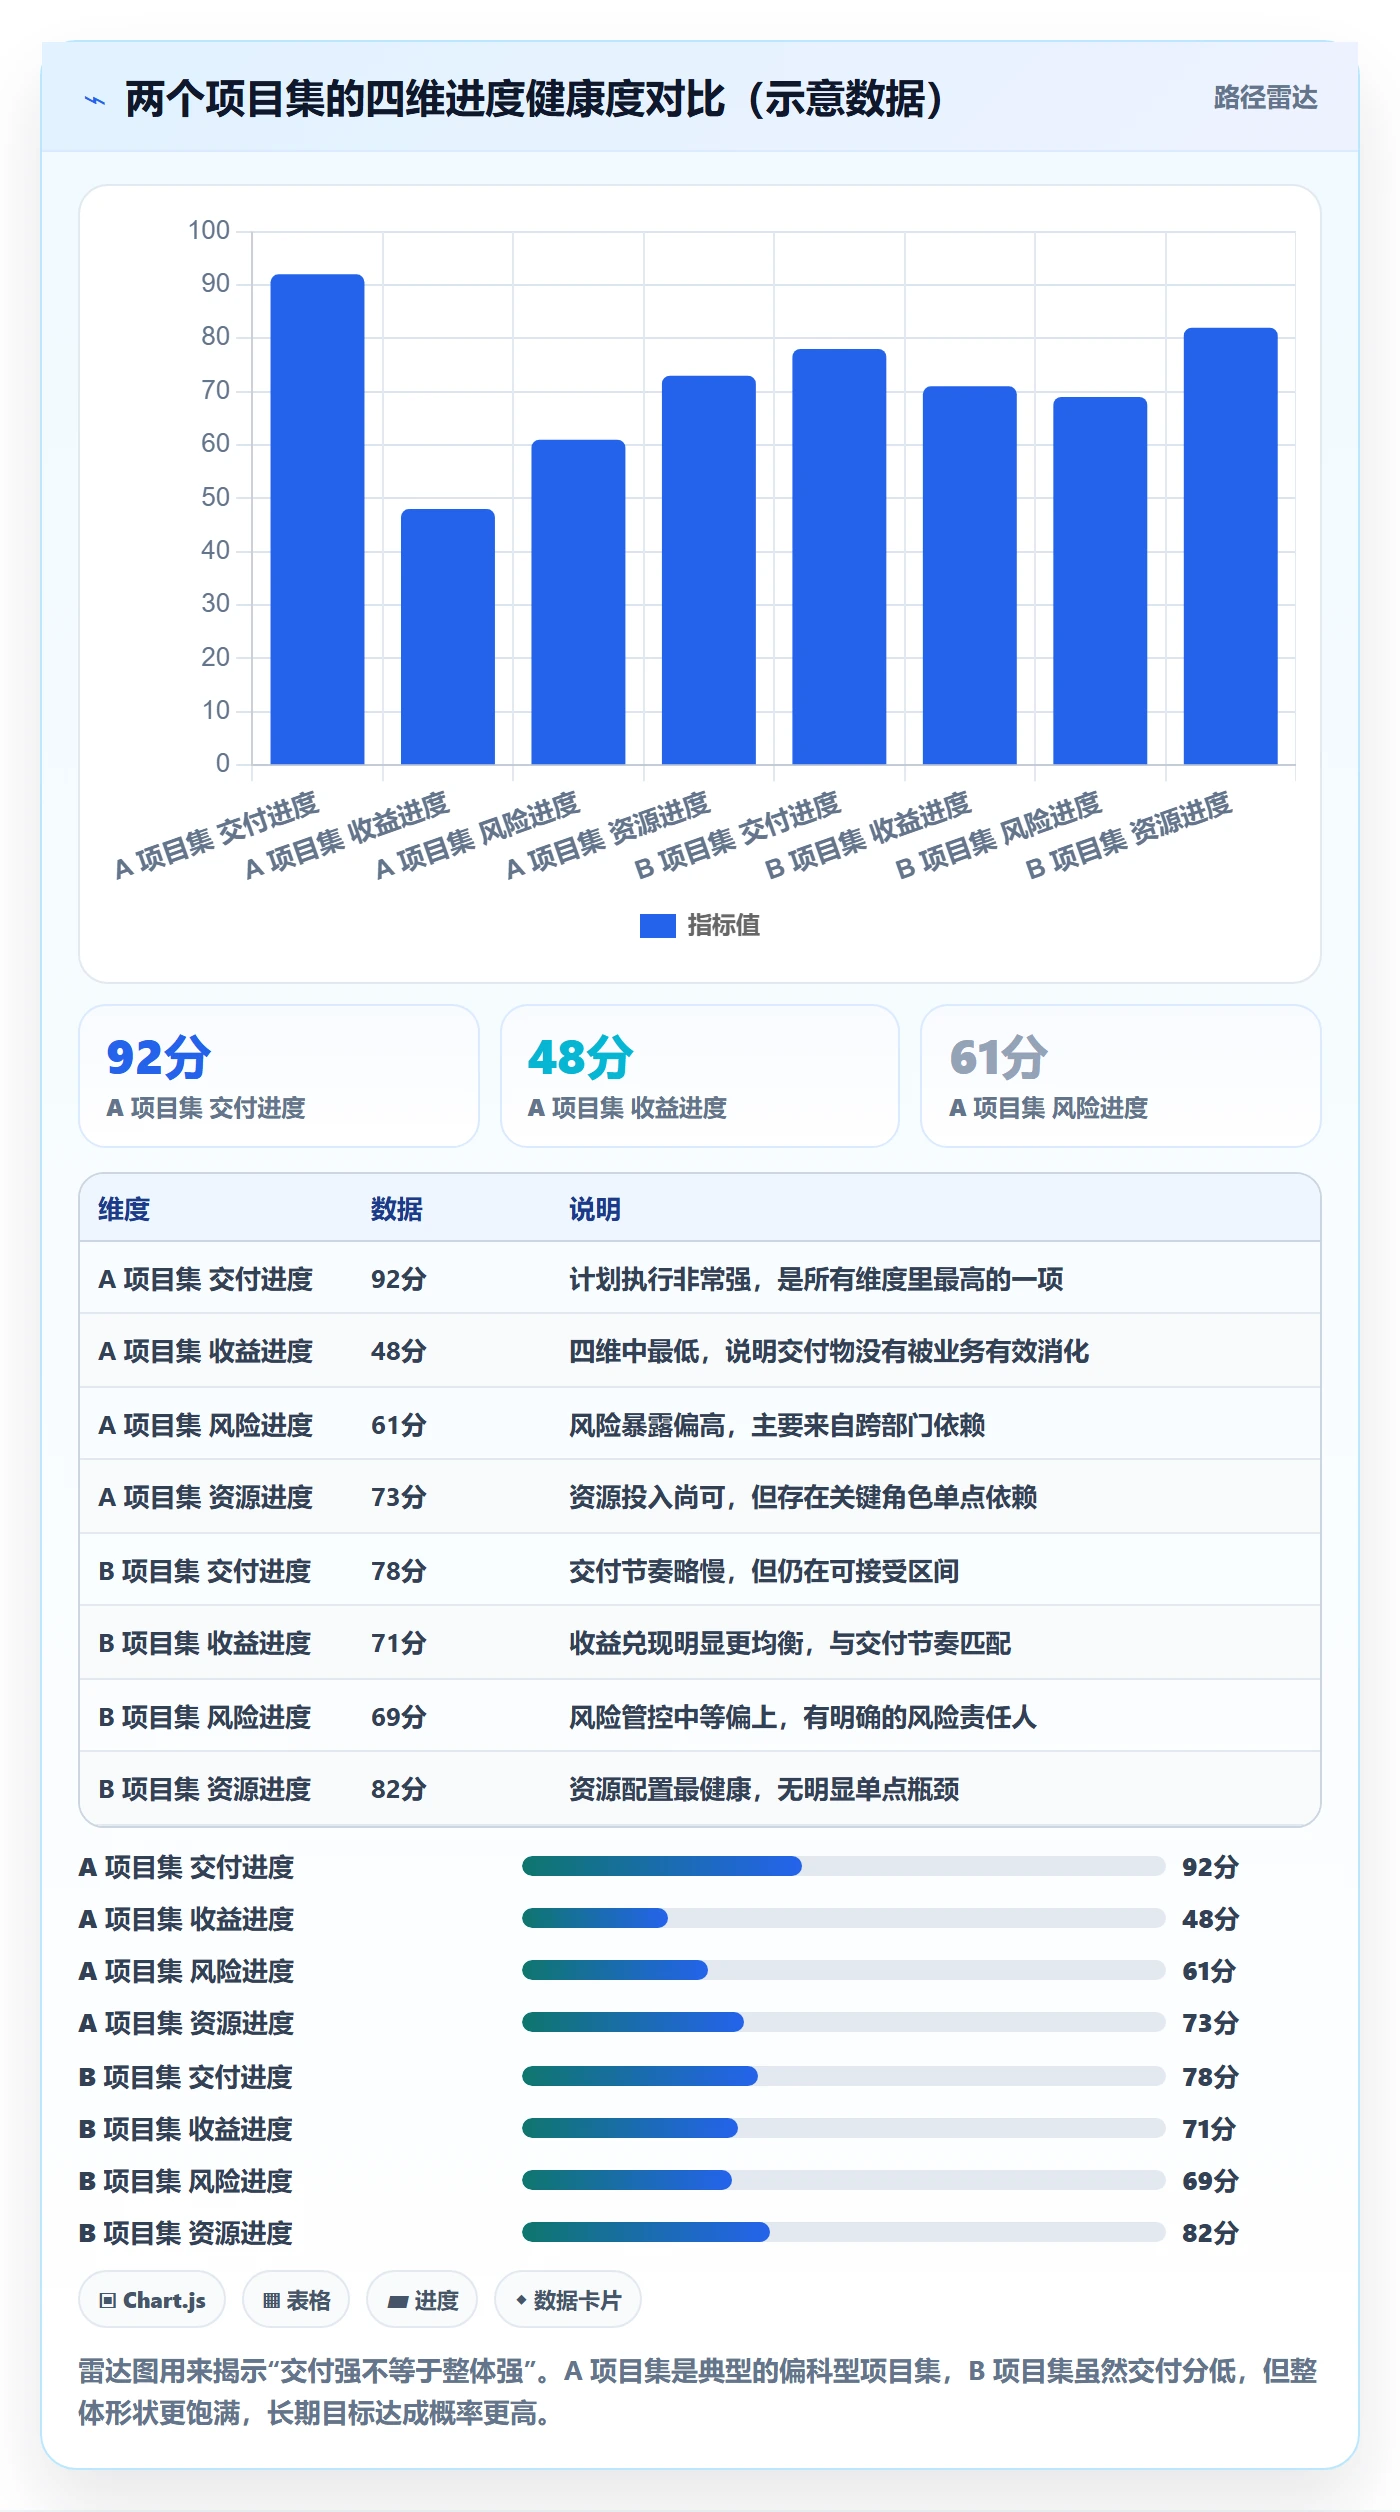Select table row A 项目集 收益进度
This screenshot has height=2512, width=1400.
coord(700,1351)
